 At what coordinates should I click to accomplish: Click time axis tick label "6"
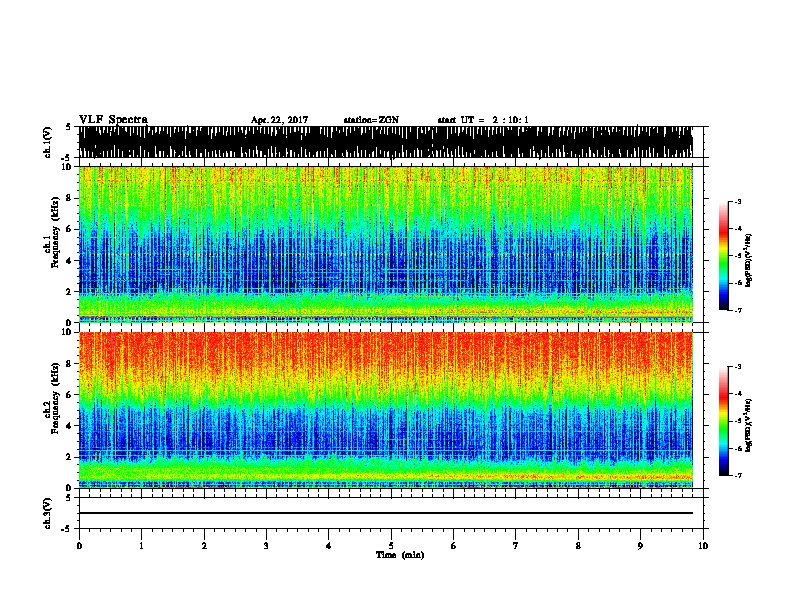coord(454,546)
